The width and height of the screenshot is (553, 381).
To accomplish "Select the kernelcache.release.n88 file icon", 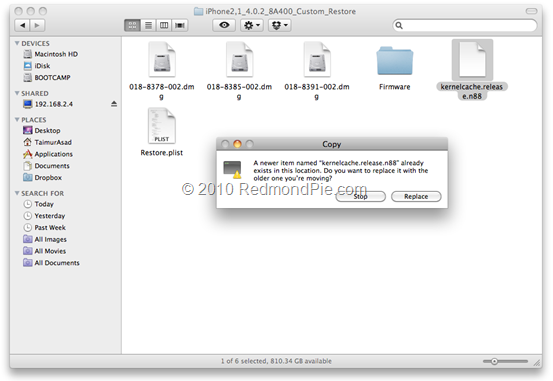I will [472, 59].
